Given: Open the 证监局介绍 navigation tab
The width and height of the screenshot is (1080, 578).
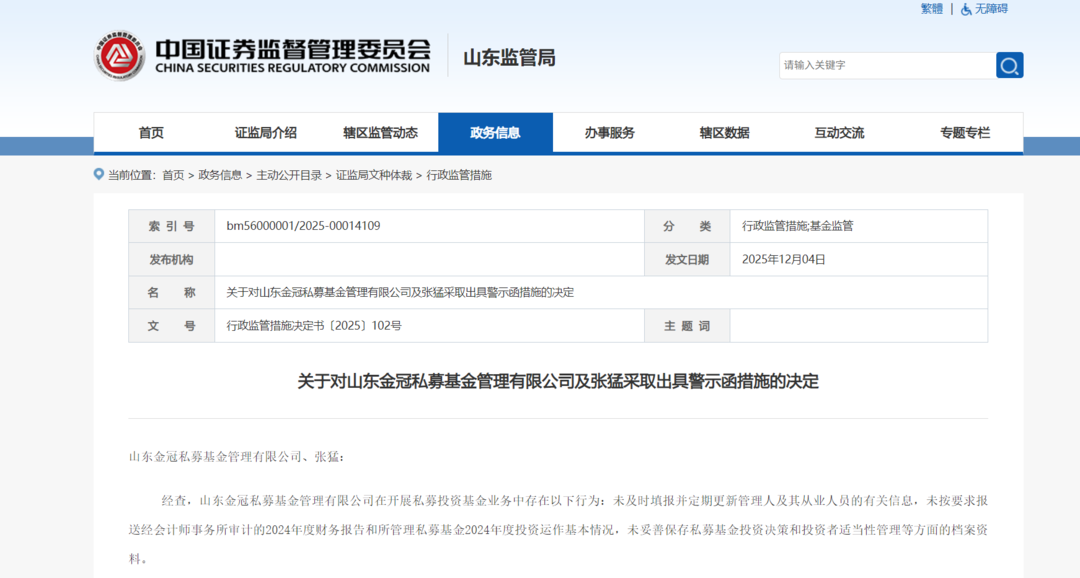Looking at the screenshot, I should tap(265, 133).
